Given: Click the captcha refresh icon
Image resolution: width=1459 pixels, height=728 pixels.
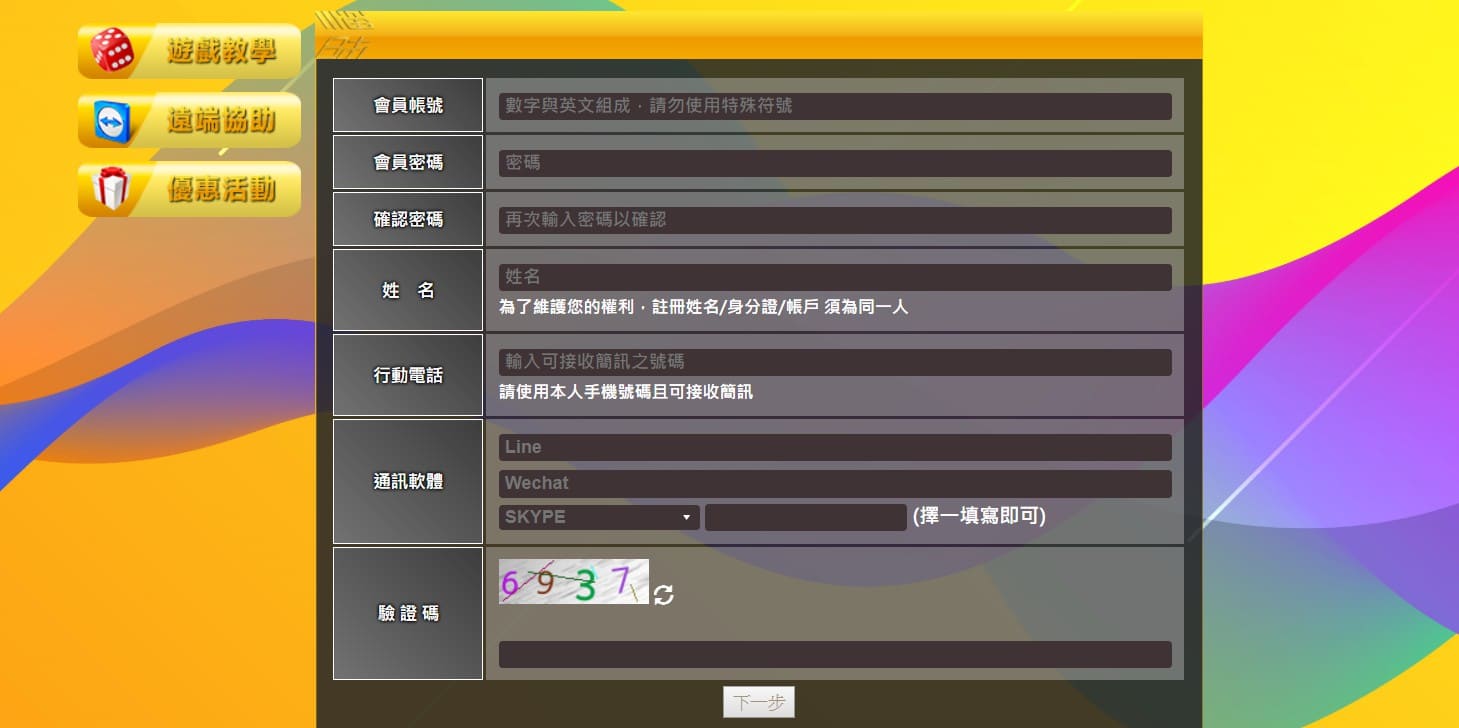Looking at the screenshot, I should point(663,595).
